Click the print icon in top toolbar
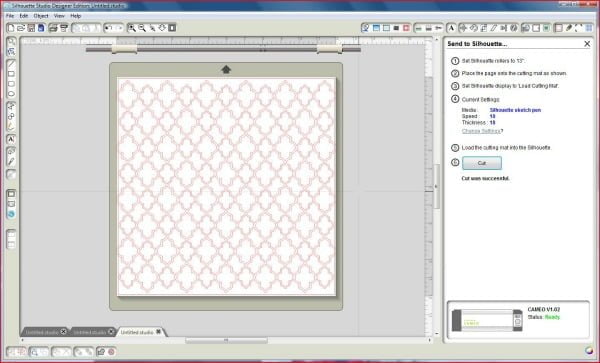This screenshot has width=600, height=363. coord(53,28)
